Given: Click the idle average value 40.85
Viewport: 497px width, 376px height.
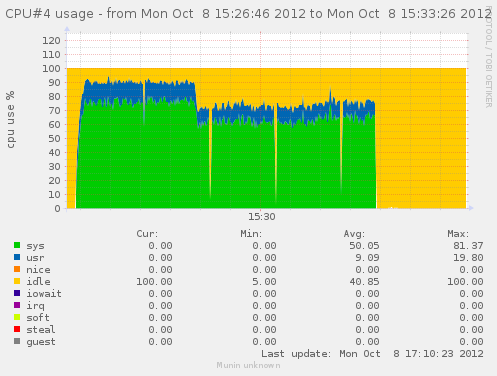Looking at the screenshot, I should point(364,282).
